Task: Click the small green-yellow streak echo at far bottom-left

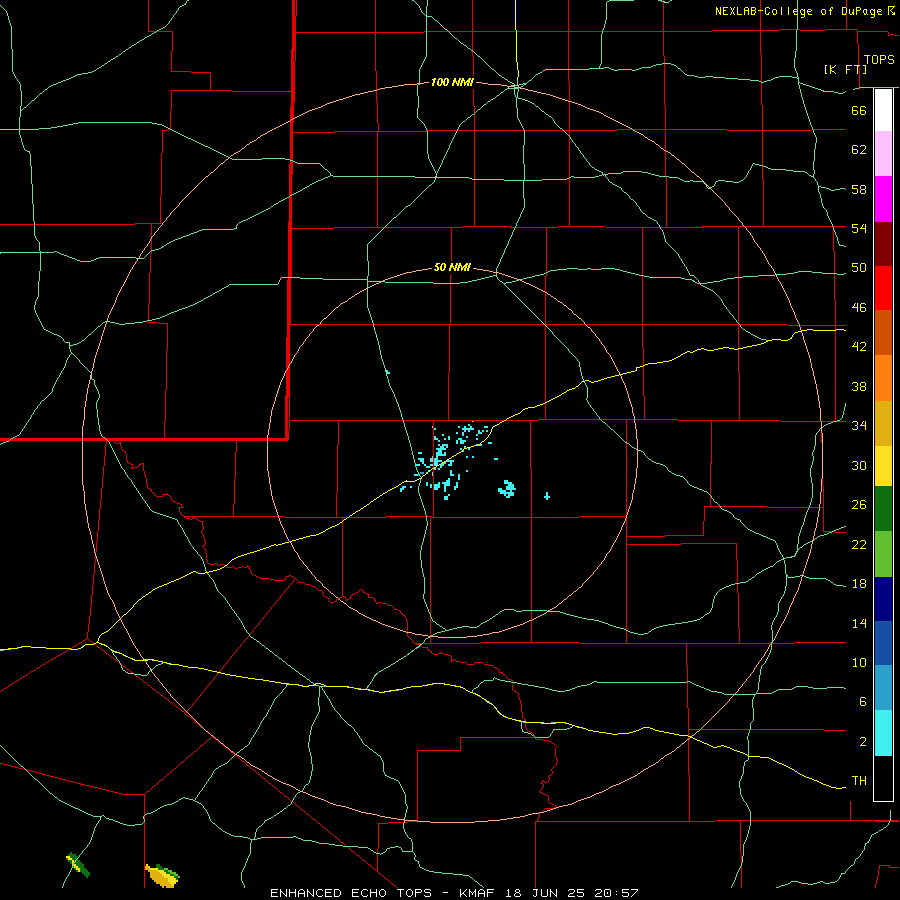Action: coord(78,864)
